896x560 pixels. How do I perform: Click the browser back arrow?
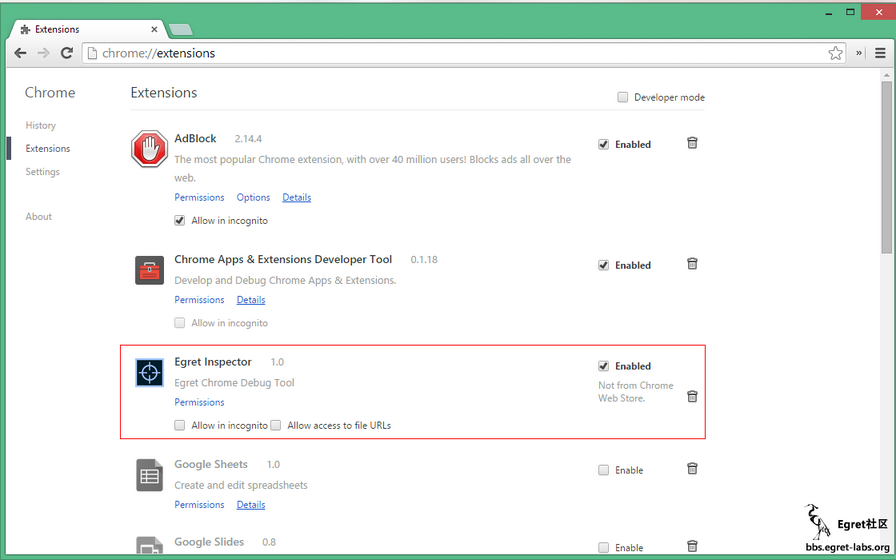tap(20, 53)
